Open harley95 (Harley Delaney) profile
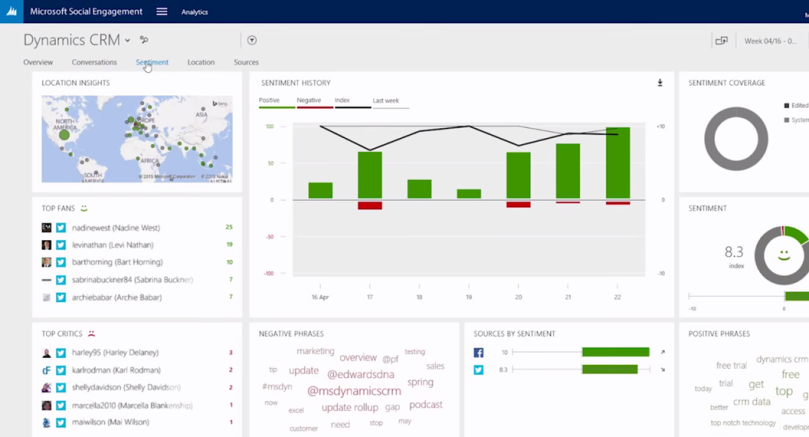Image resolution: width=809 pixels, height=437 pixels. [115, 353]
